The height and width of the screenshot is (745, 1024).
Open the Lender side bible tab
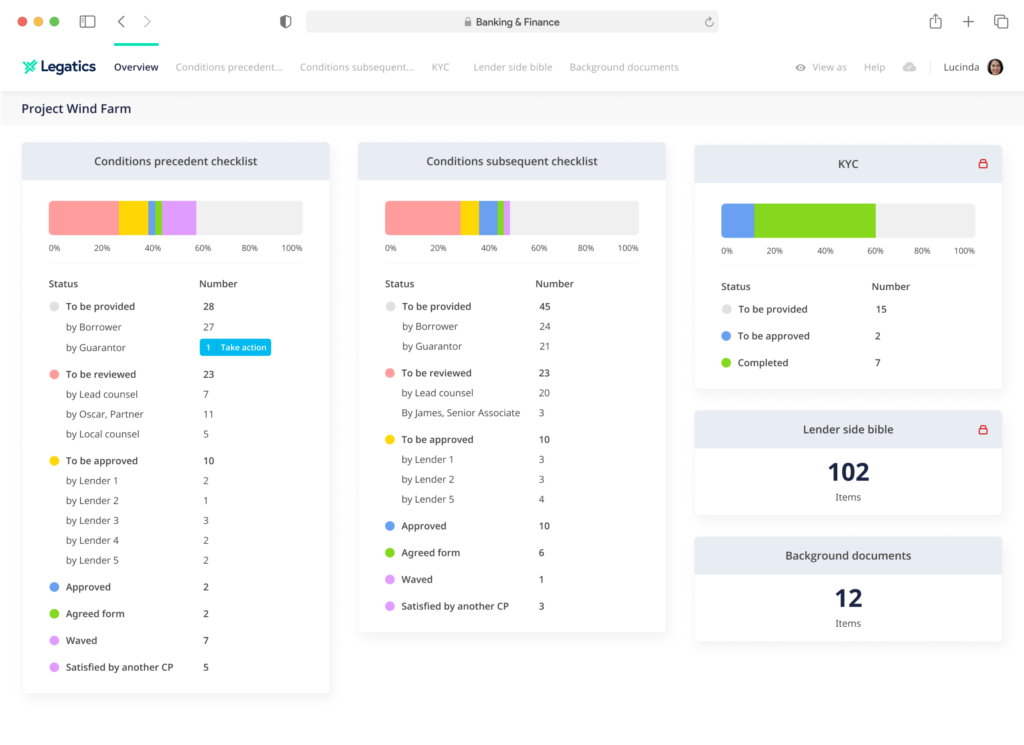(512, 67)
